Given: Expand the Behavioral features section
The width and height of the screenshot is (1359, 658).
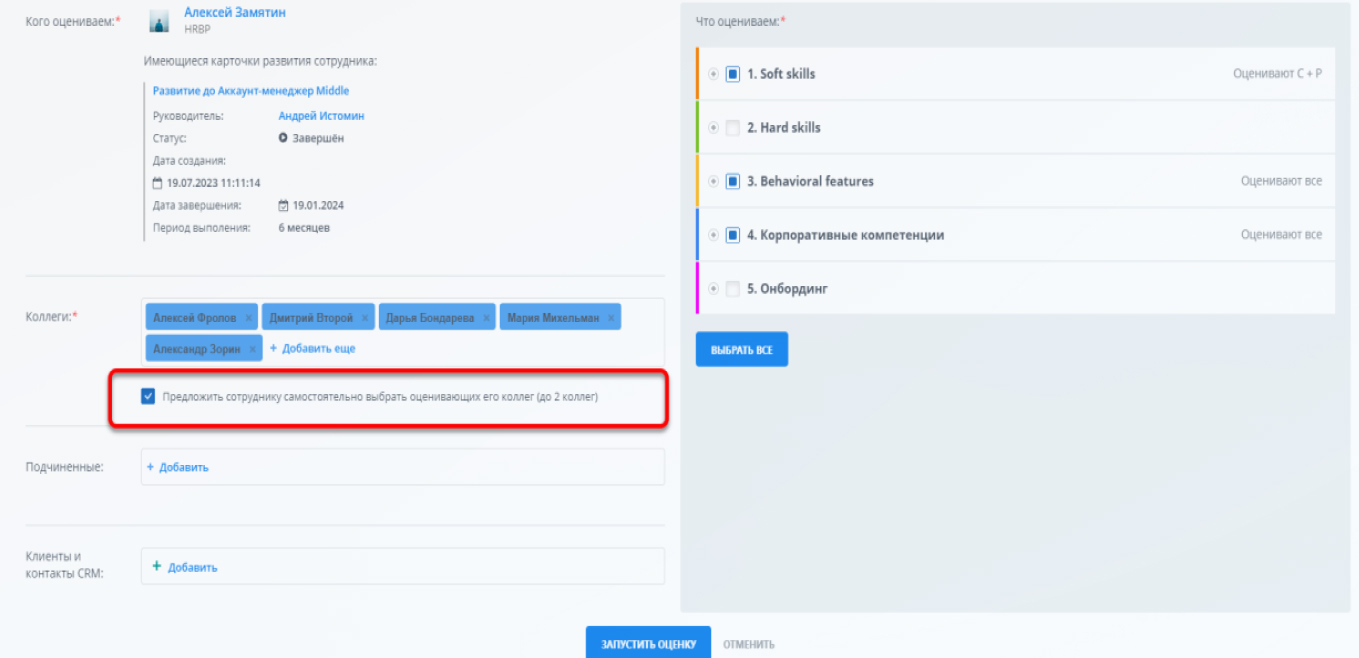Looking at the screenshot, I should point(713,182).
